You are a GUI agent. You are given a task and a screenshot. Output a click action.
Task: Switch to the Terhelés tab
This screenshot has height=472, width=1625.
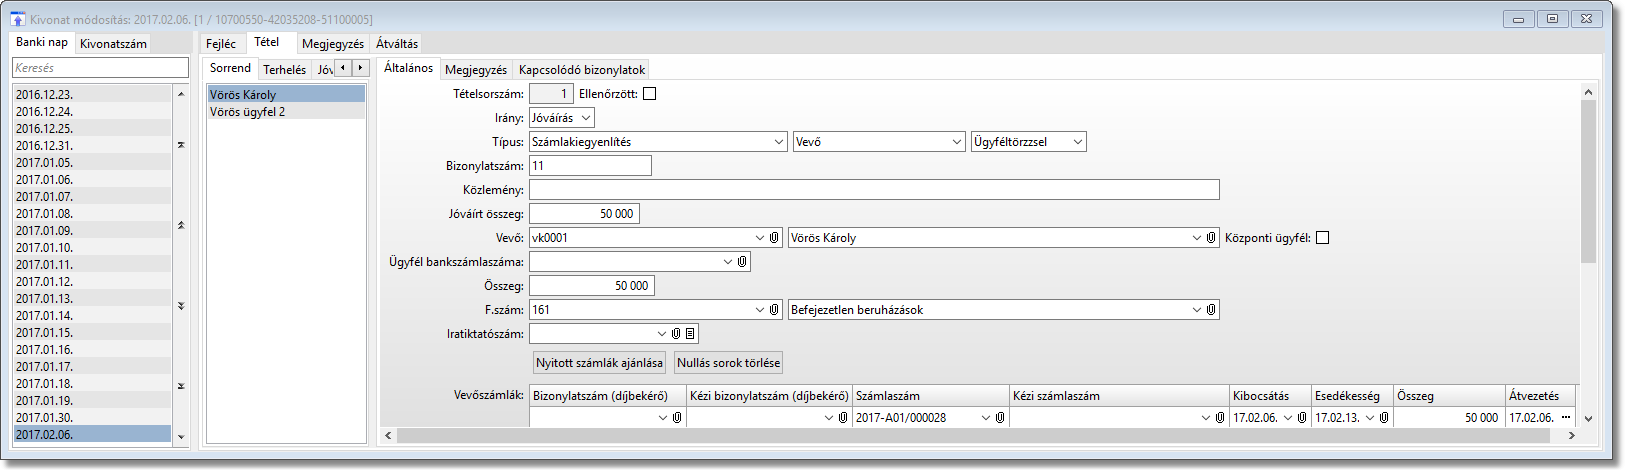(285, 70)
